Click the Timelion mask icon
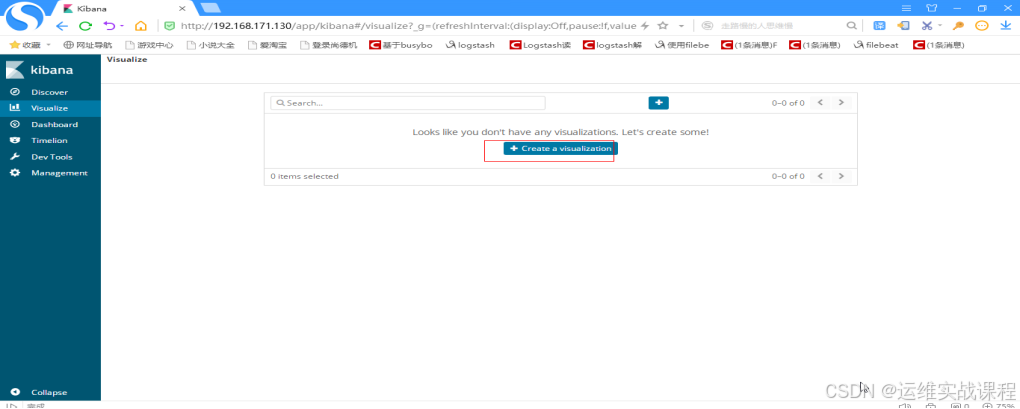 click(x=15, y=140)
